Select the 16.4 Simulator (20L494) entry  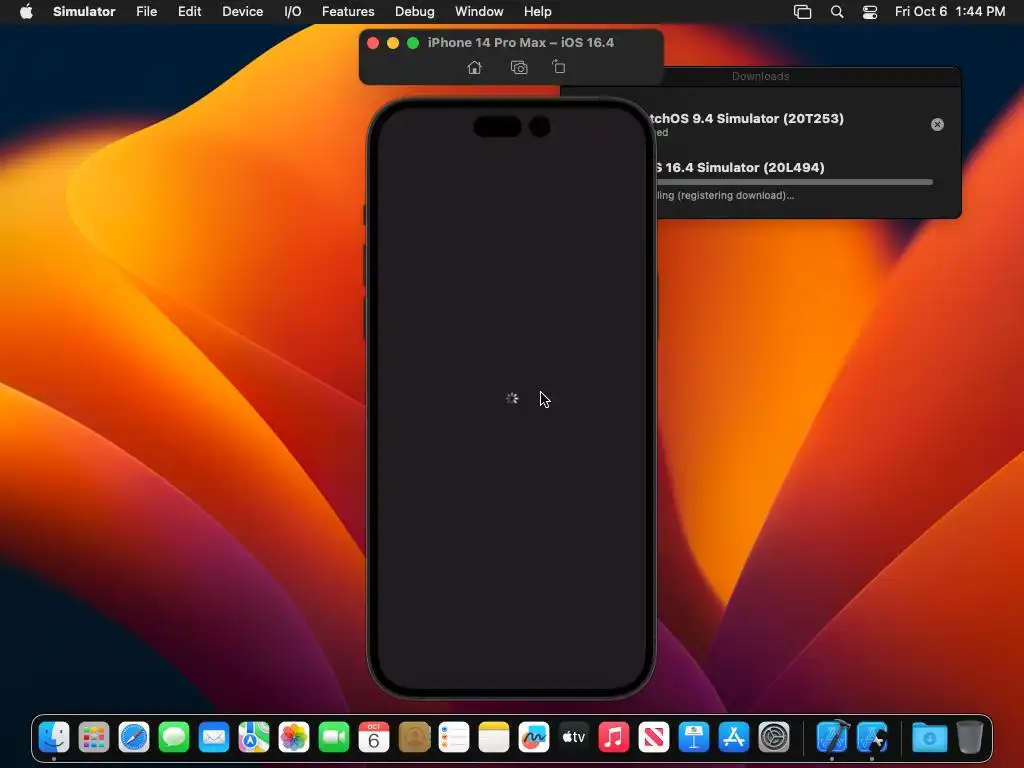coord(739,167)
